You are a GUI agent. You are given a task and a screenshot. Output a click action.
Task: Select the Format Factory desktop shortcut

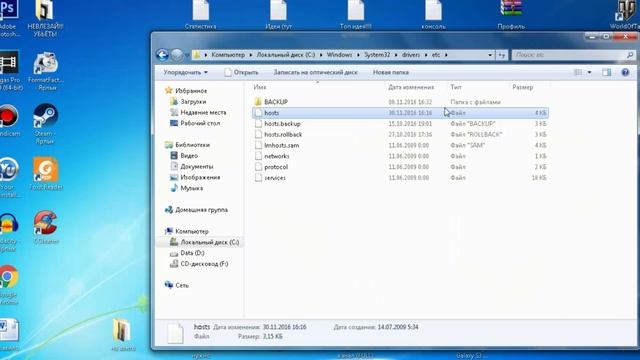coord(46,71)
